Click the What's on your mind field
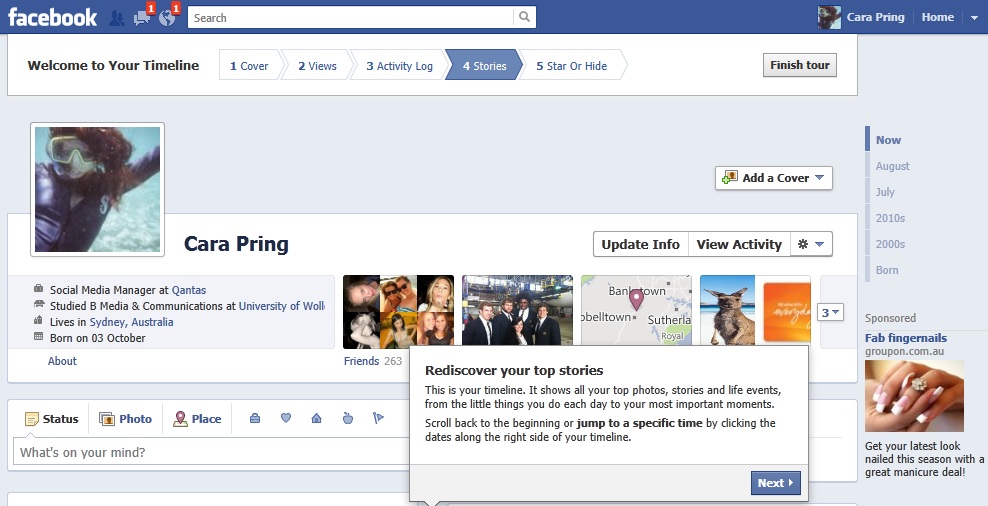Image resolution: width=988 pixels, height=506 pixels. point(211,452)
